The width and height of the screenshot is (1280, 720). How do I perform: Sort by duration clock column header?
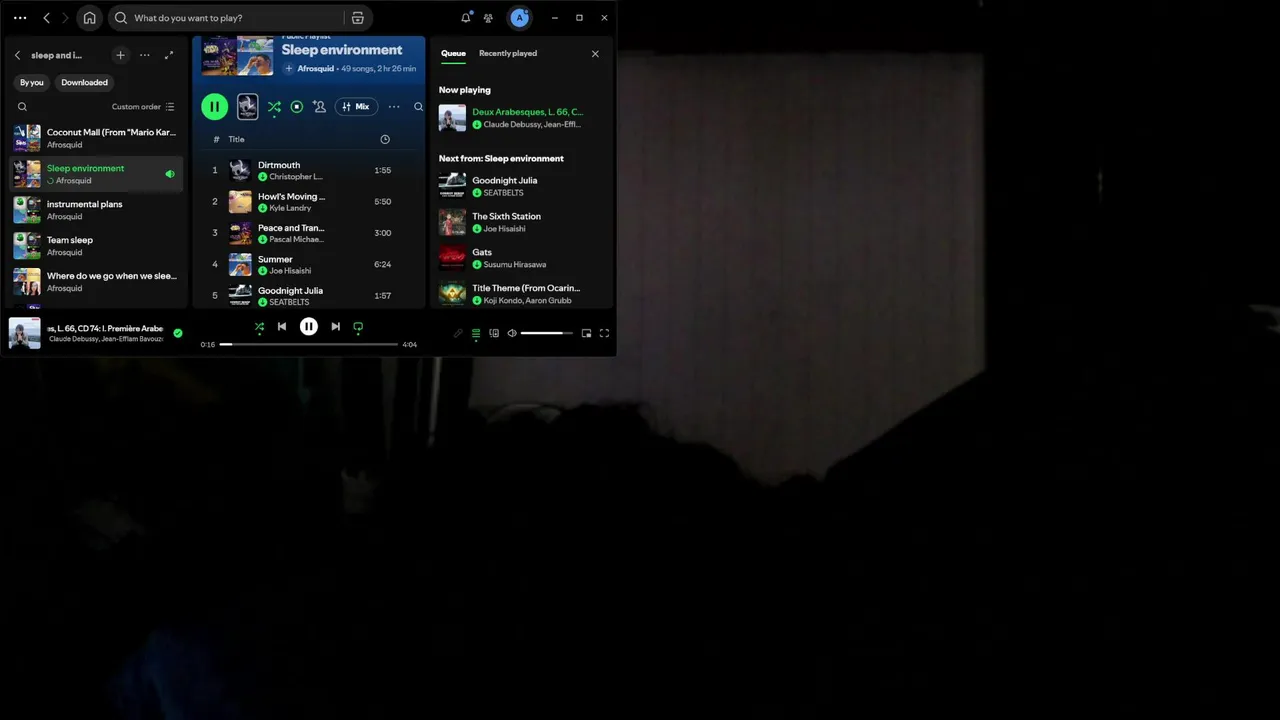point(385,139)
